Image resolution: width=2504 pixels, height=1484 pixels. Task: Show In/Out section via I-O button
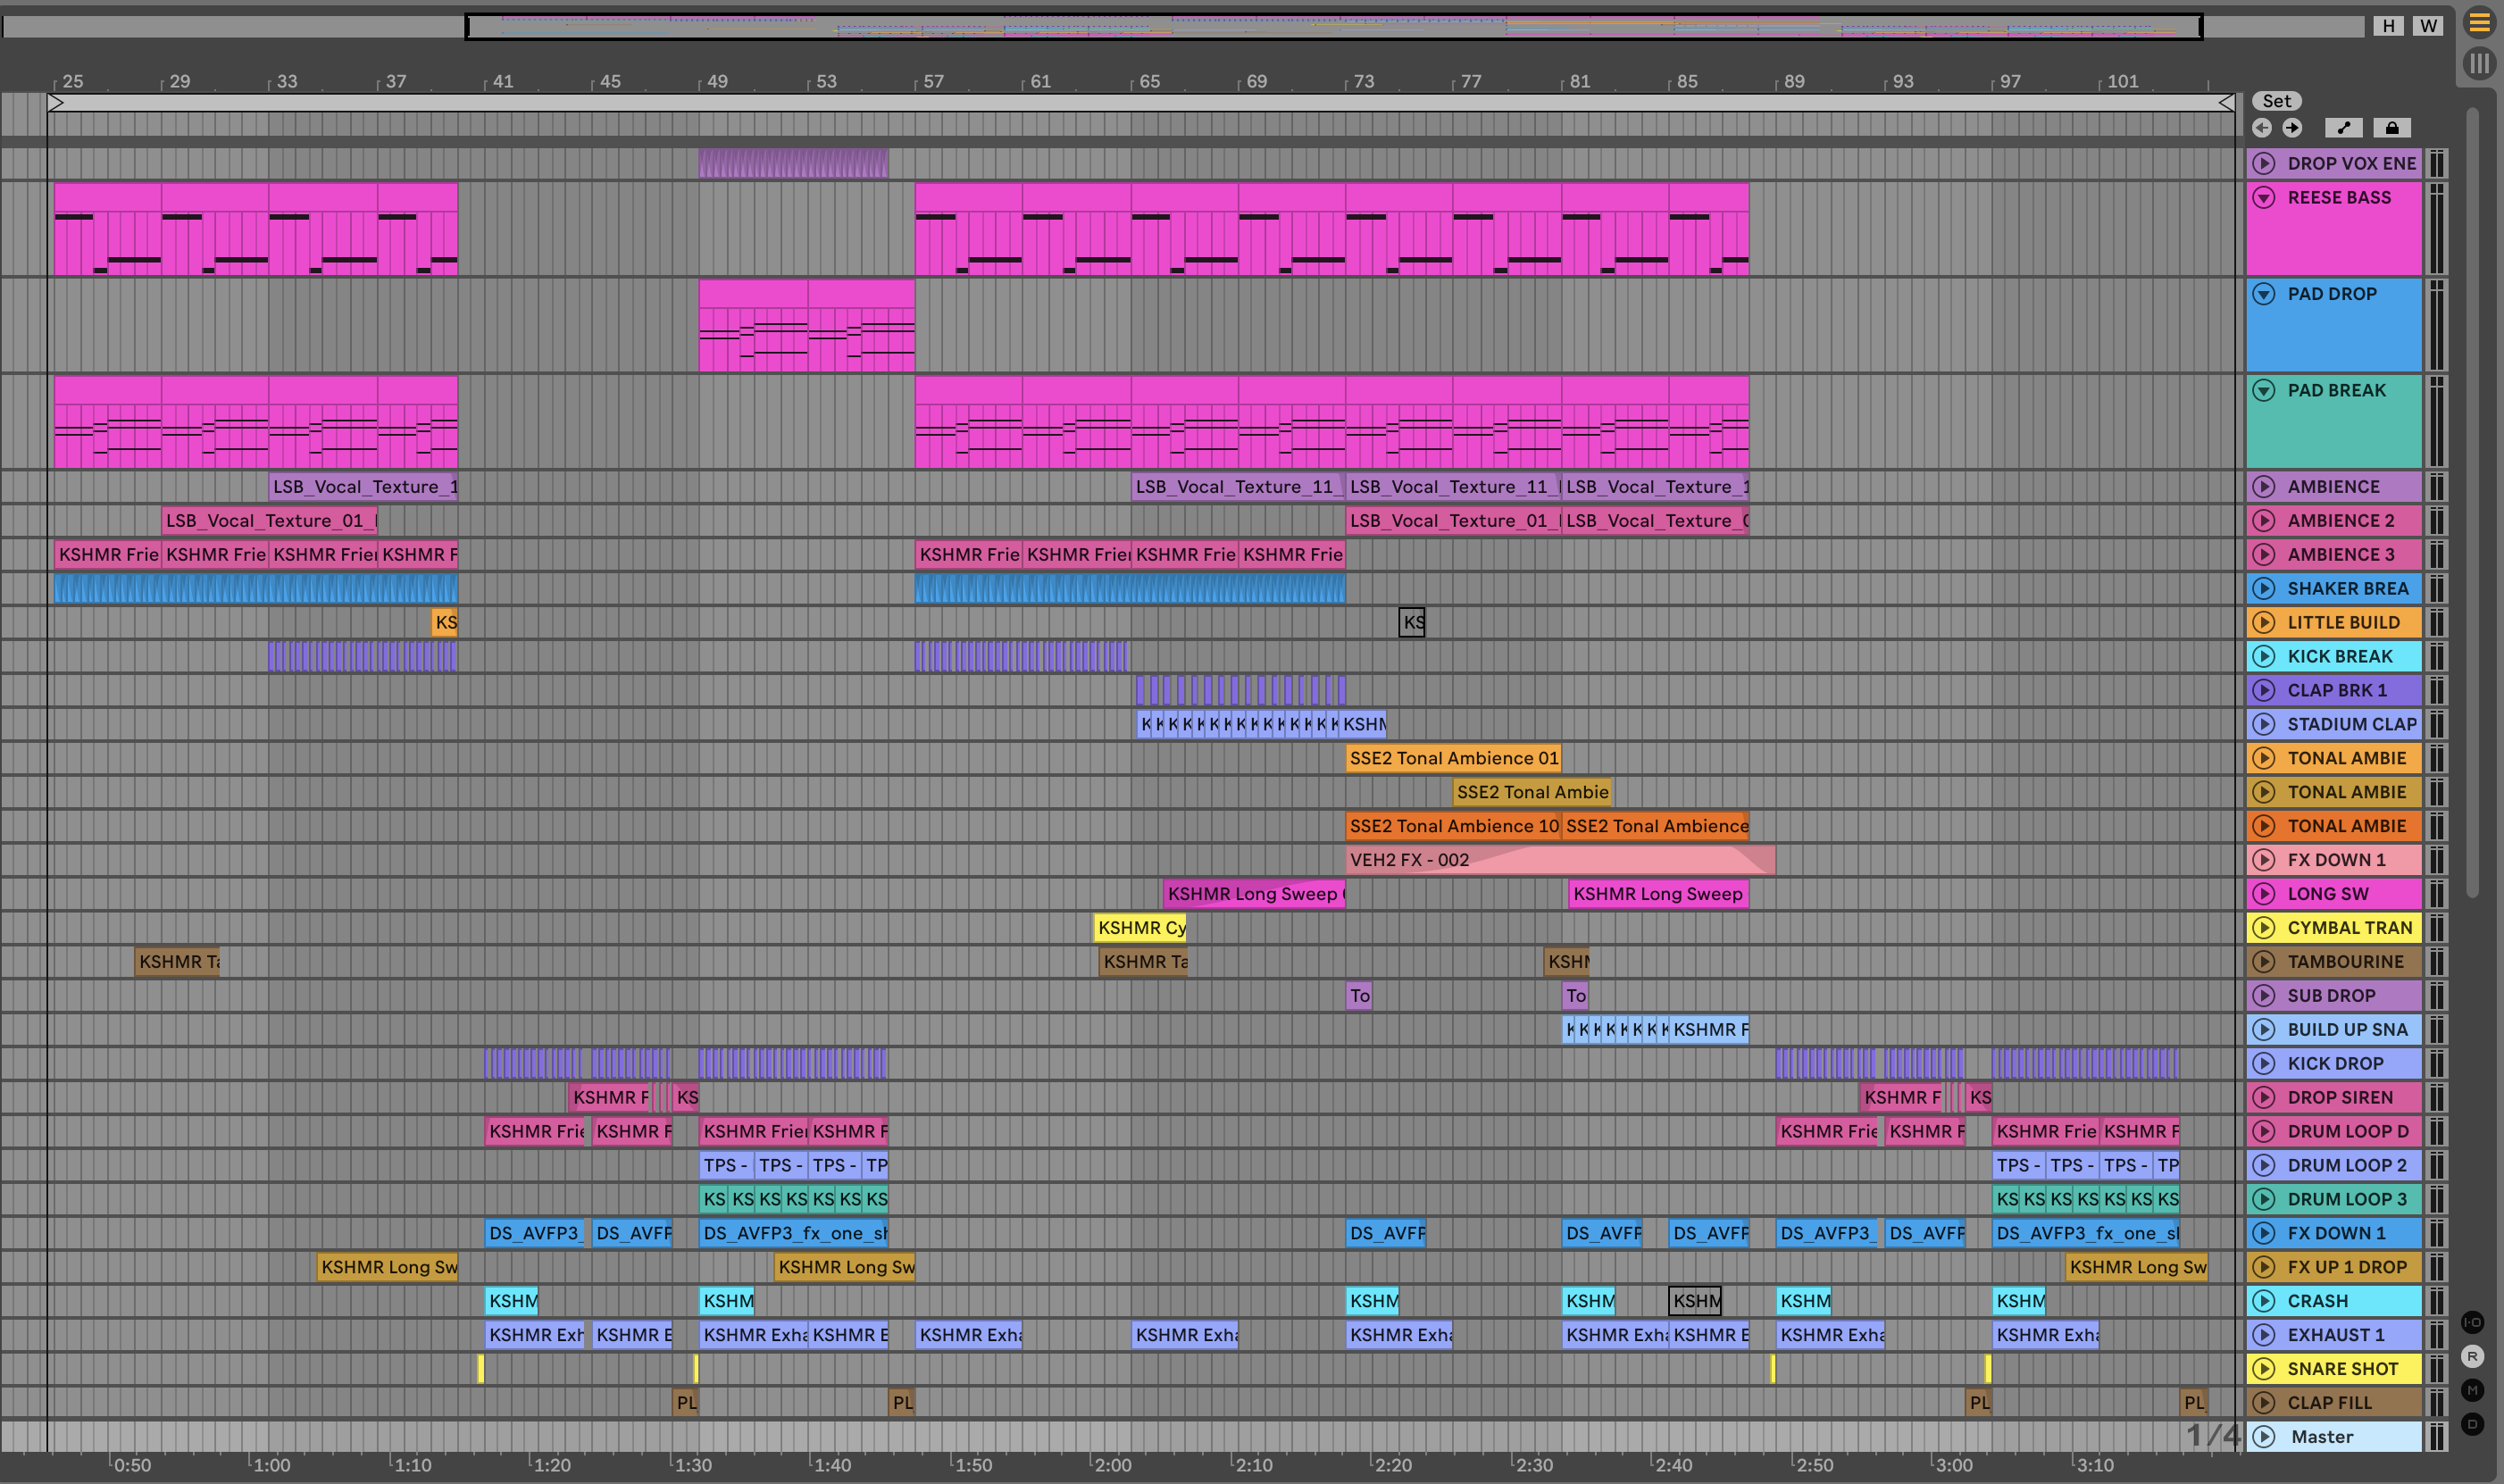pos(2472,1322)
